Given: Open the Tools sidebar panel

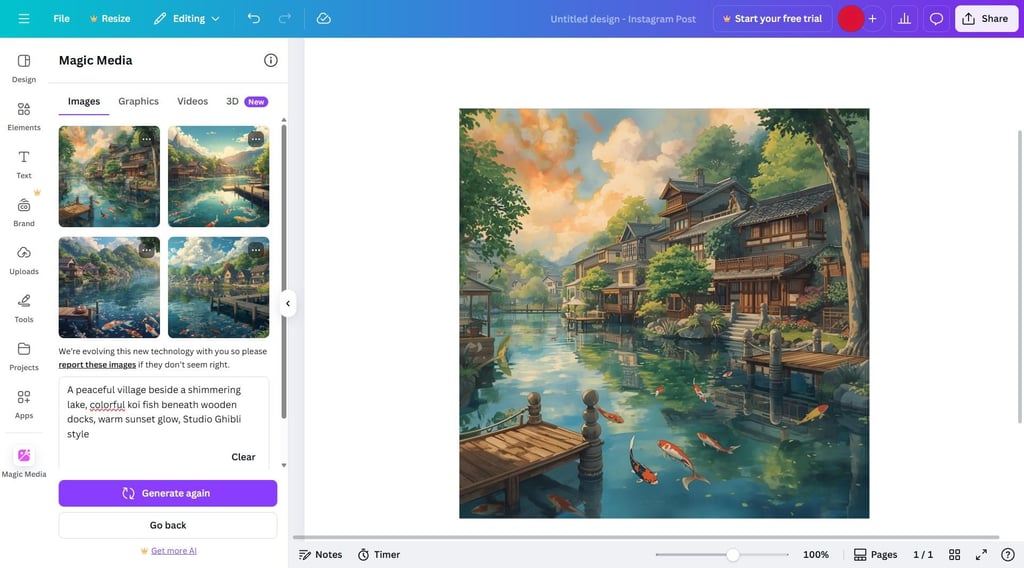Looking at the screenshot, I should (x=24, y=309).
